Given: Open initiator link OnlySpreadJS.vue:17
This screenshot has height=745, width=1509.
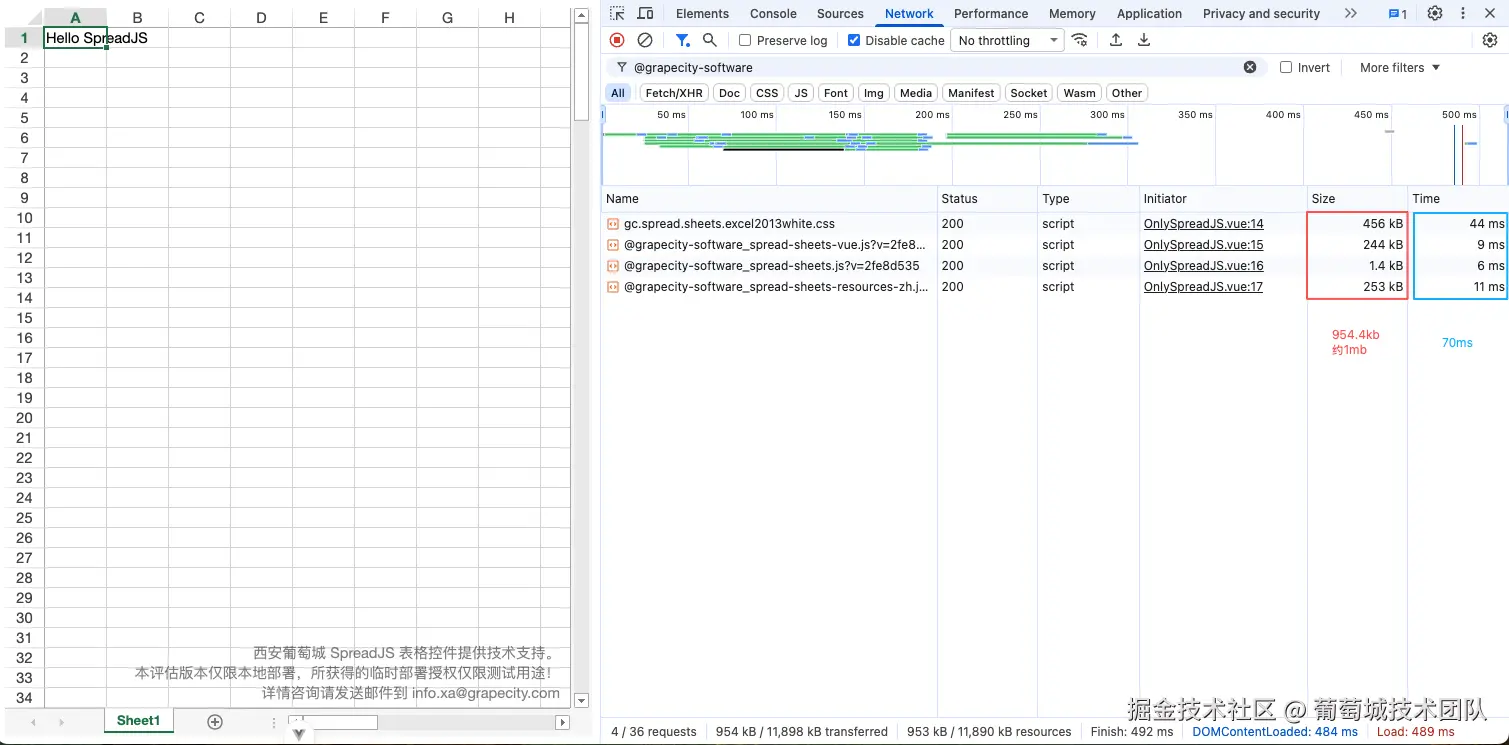Looking at the screenshot, I should tap(1203, 287).
